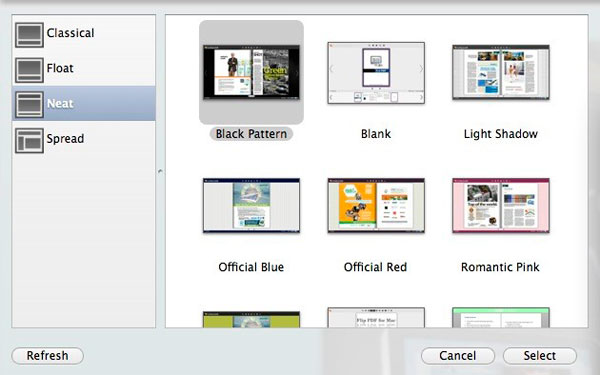Pick the Light Shadow theme thumbnail
Screen dimensions: 600x375
[x=501, y=72]
